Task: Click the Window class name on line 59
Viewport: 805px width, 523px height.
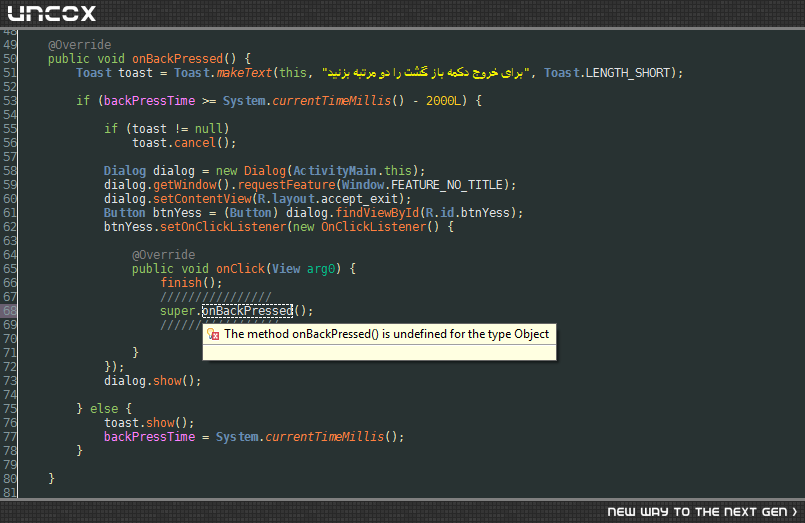Action: [x=363, y=185]
